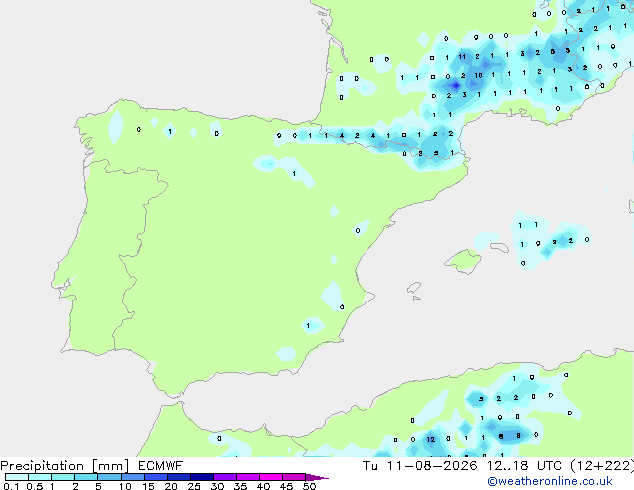Viewport: 634px width, 490px height.
Task: Click the 20–25 mm dark blue swatch
Action: click(x=179, y=477)
